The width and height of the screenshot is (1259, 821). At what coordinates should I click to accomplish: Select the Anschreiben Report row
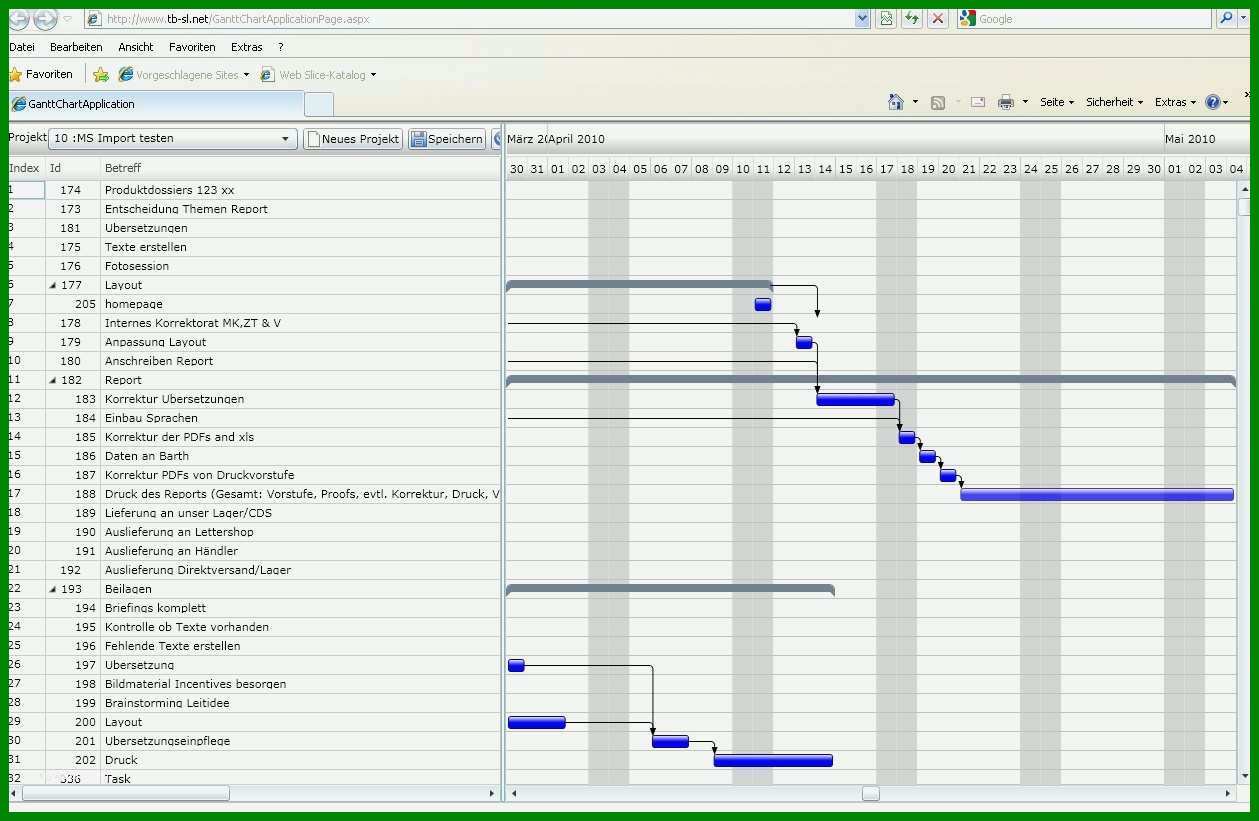click(254, 361)
